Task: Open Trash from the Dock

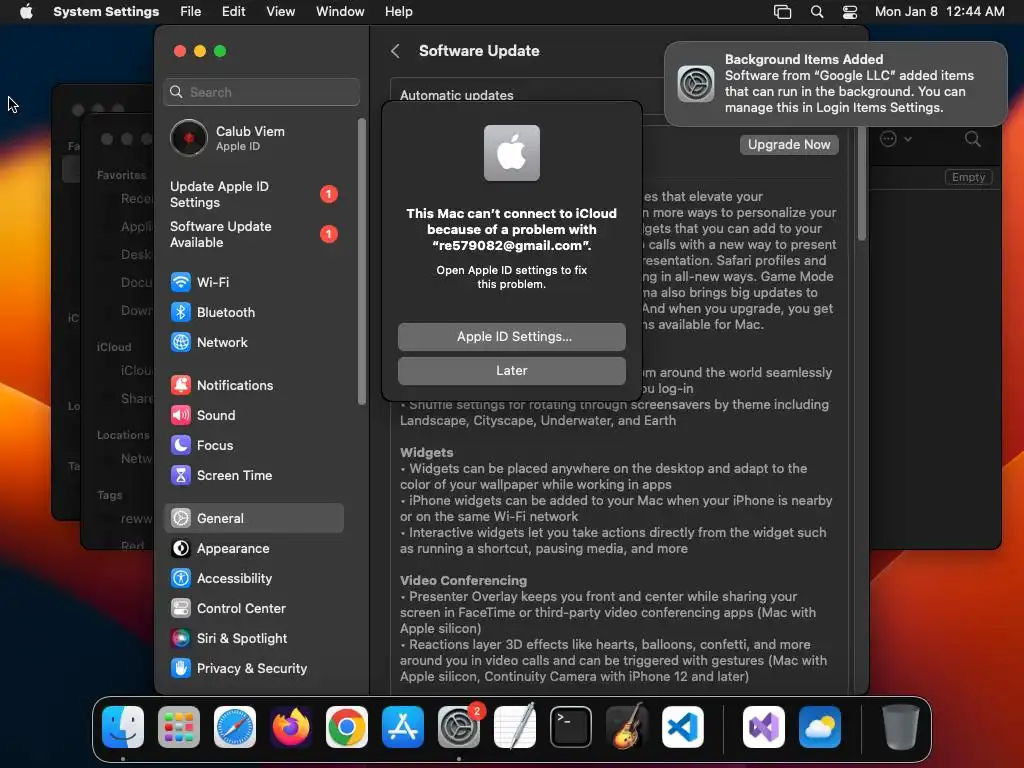Action: point(901,727)
